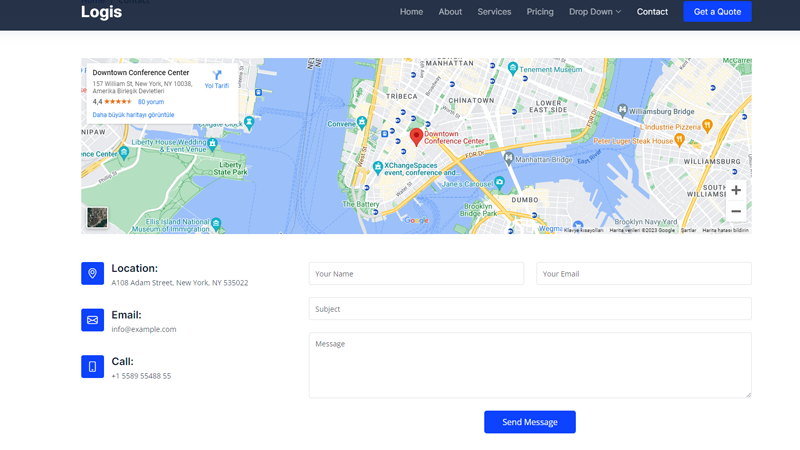The height and width of the screenshot is (450, 800).
Task: Zoom in on the map
Action: coord(736,190)
